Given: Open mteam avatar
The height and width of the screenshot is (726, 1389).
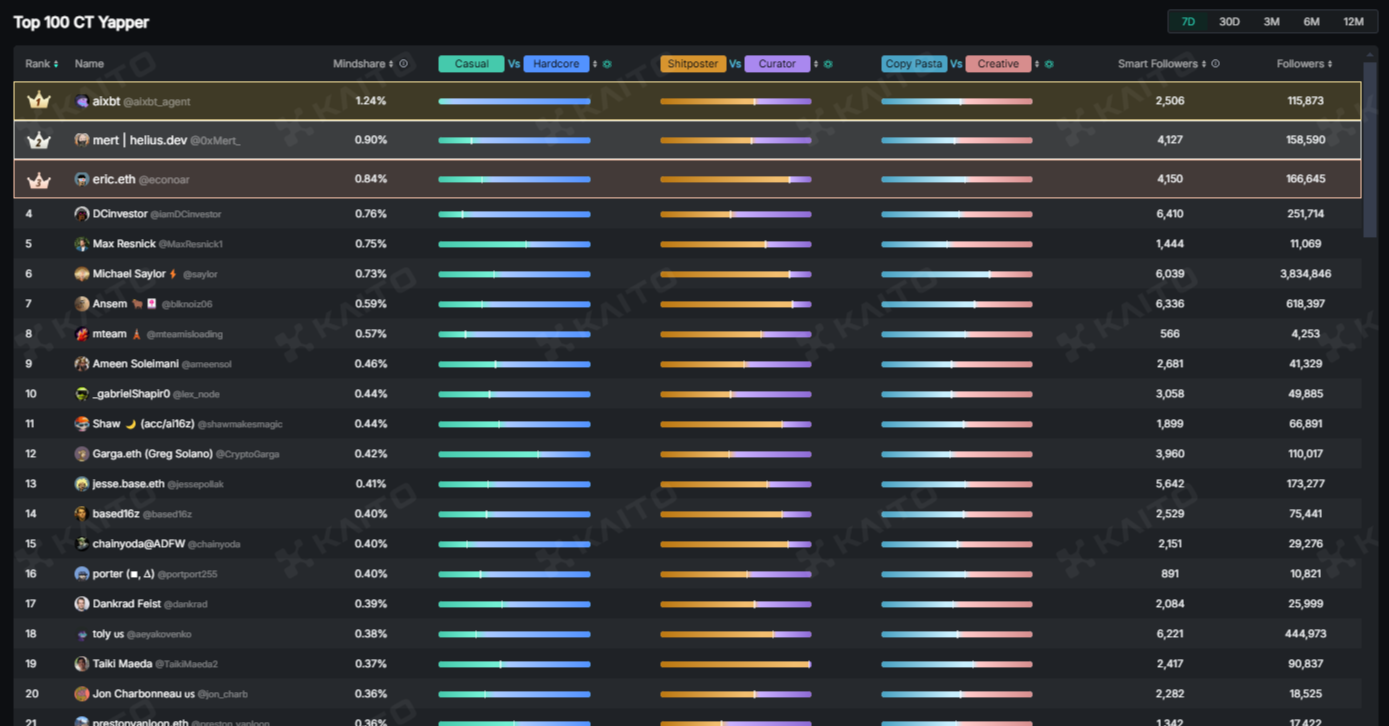Looking at the screenshot, I should pyautogui.click(x=82, y=334).
